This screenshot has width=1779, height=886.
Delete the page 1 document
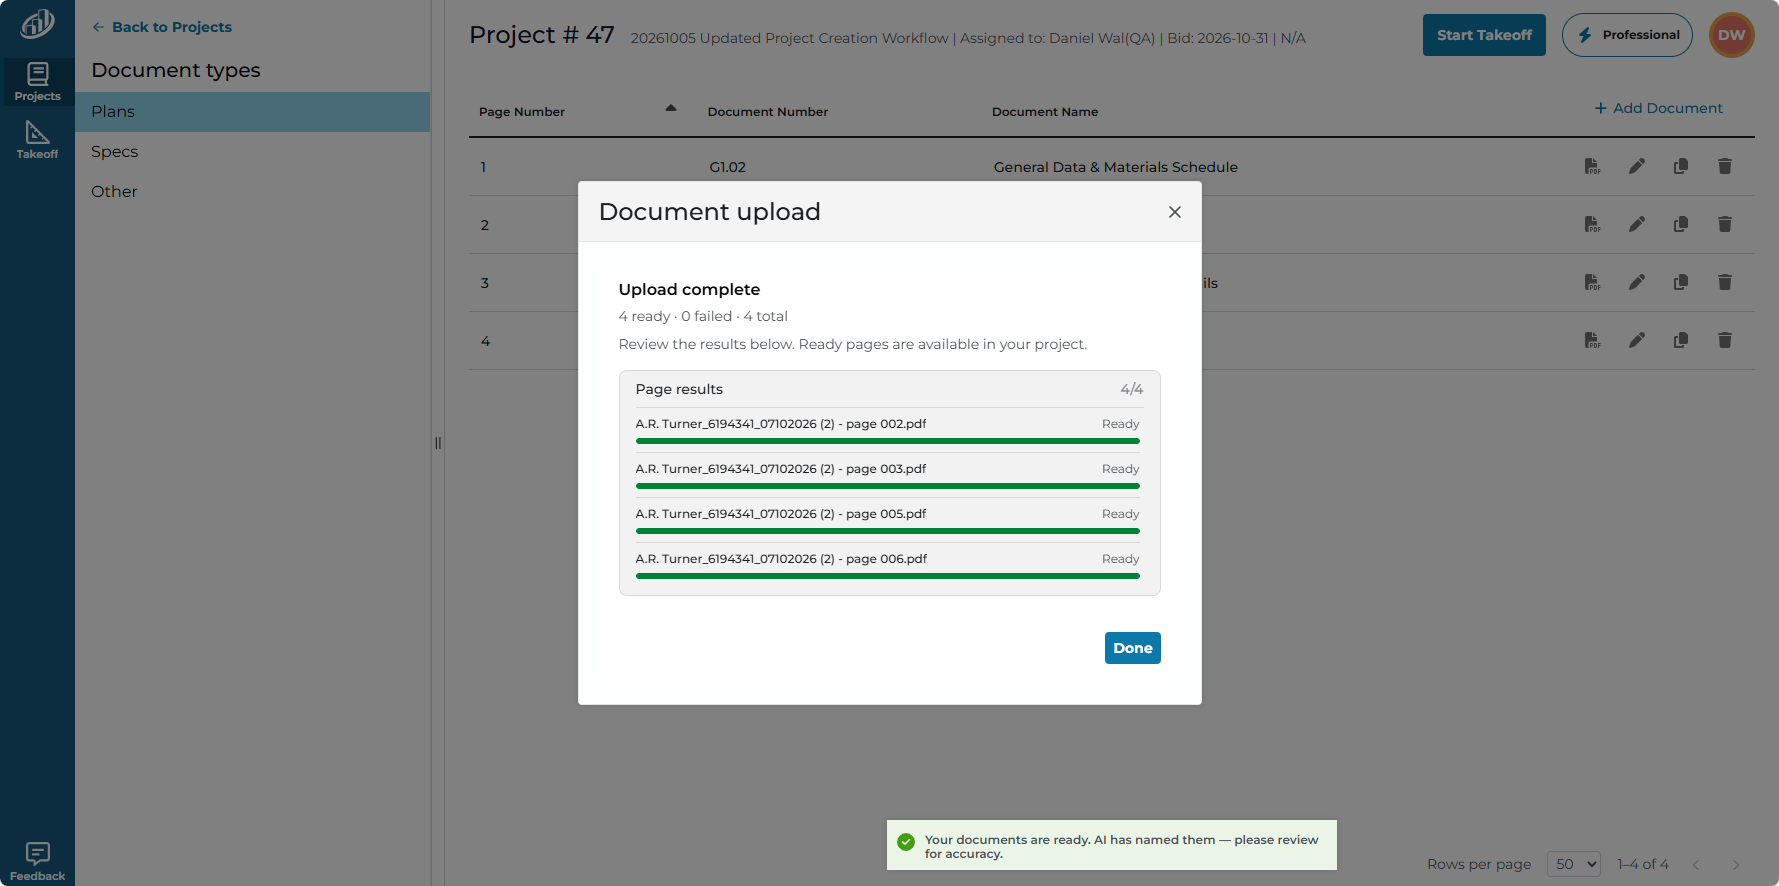click(x=1724, y=166)
